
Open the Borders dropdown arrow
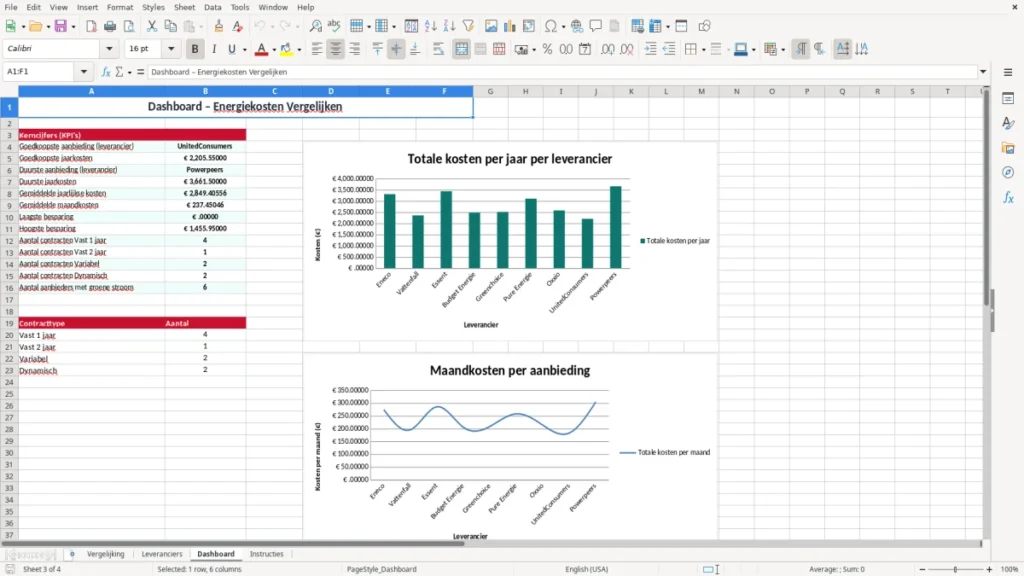703,50
